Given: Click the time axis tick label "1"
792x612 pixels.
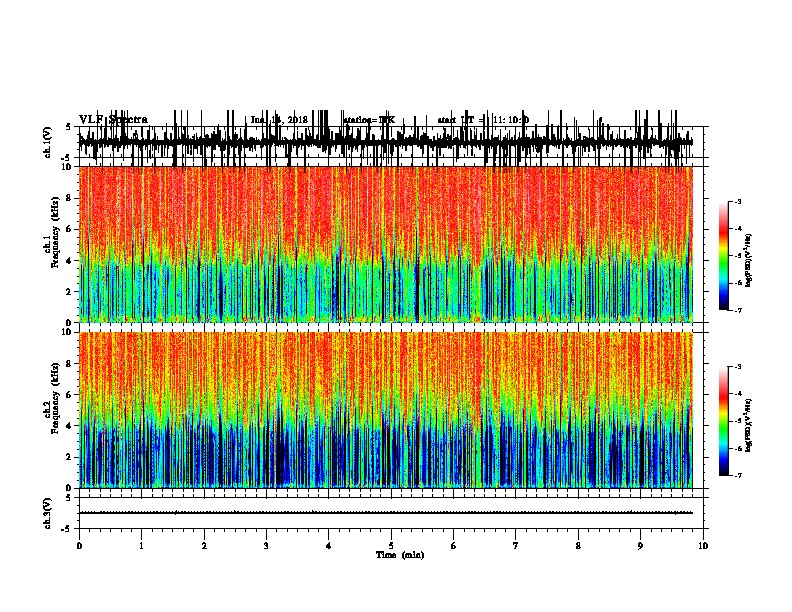Looking at the screenshot, I should click(x=141, y=546).
